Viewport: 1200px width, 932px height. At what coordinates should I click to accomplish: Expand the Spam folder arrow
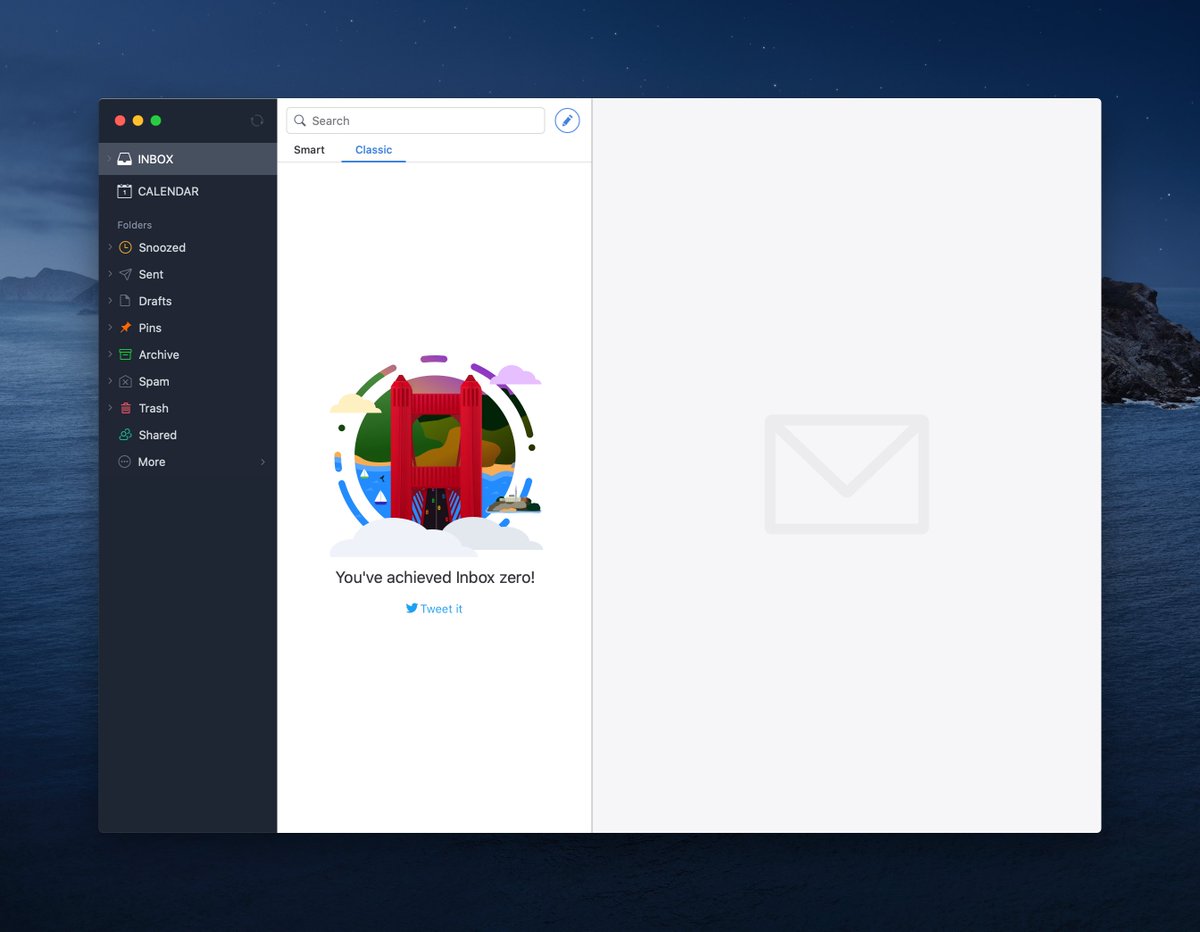[110, 381]
